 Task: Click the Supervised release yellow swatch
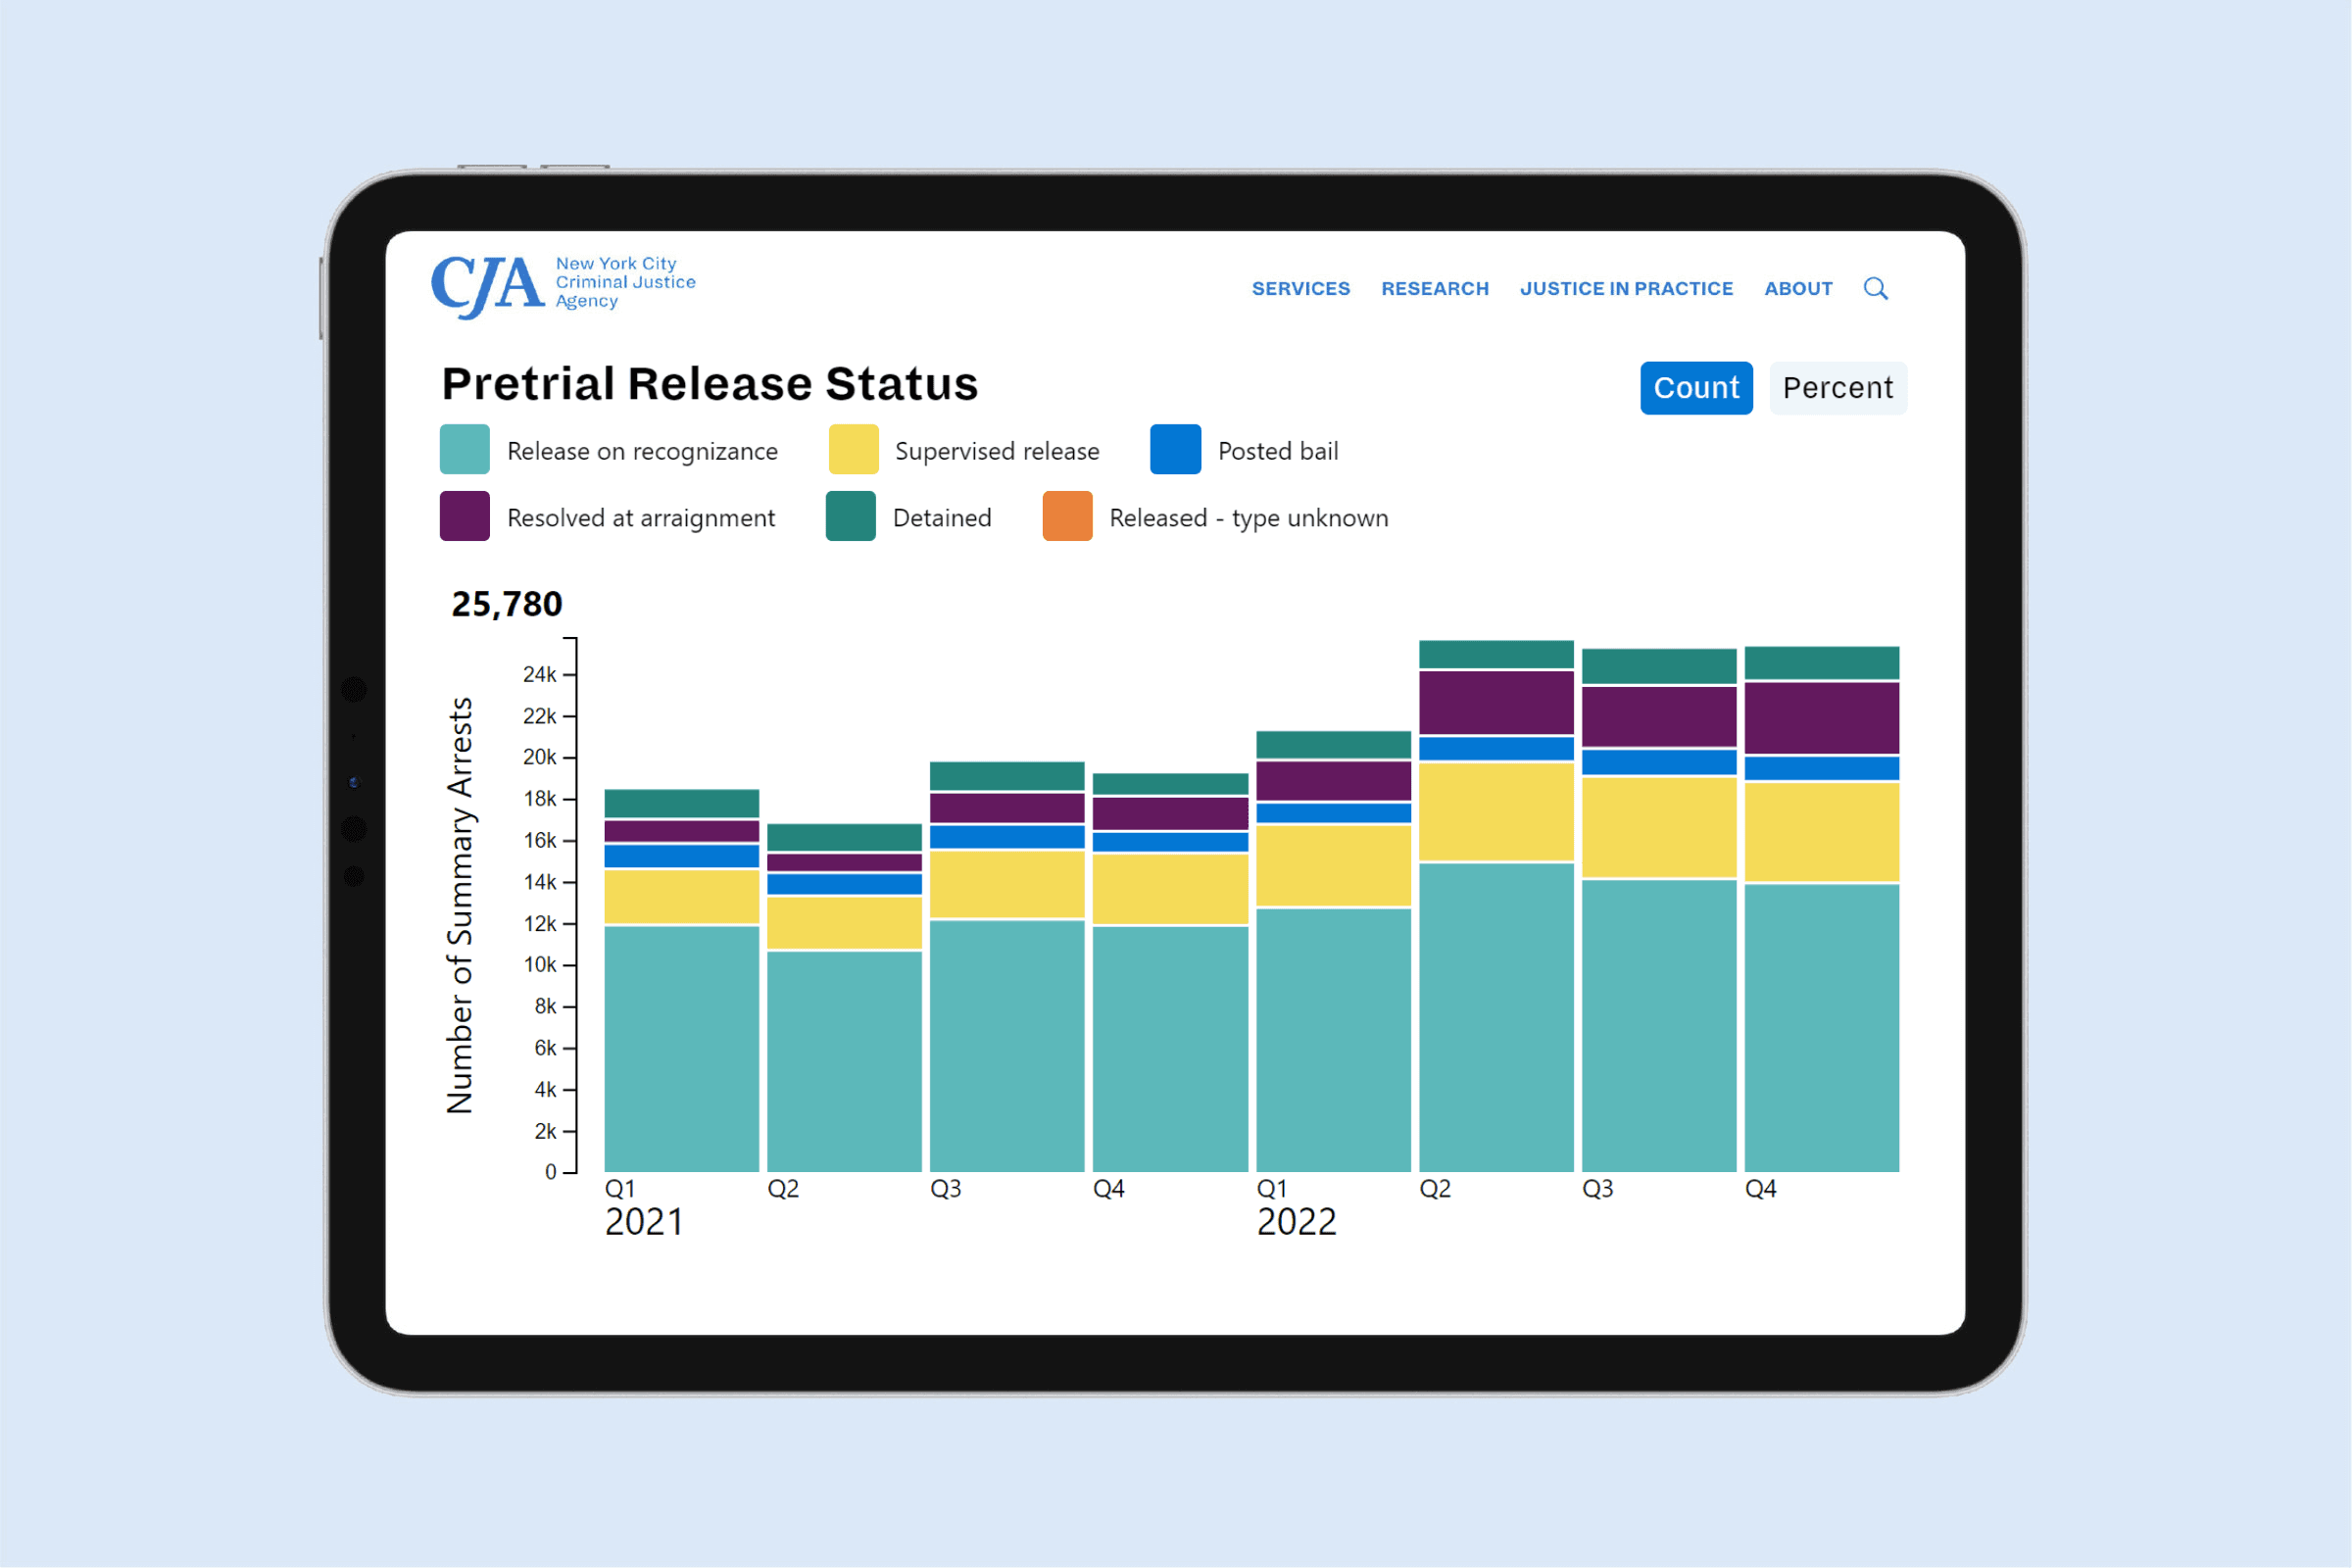pos(853,450)
